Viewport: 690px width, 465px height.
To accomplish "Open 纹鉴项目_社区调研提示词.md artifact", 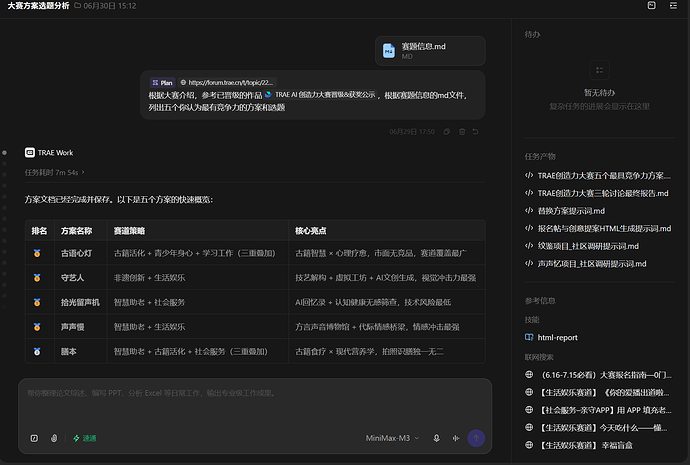I will click(582, 246).
